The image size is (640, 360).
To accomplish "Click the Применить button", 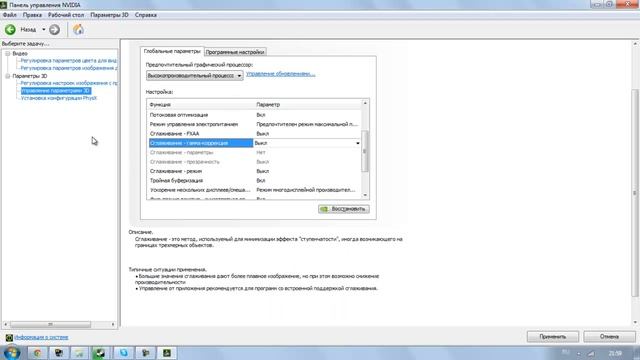I will click(553, 337).
